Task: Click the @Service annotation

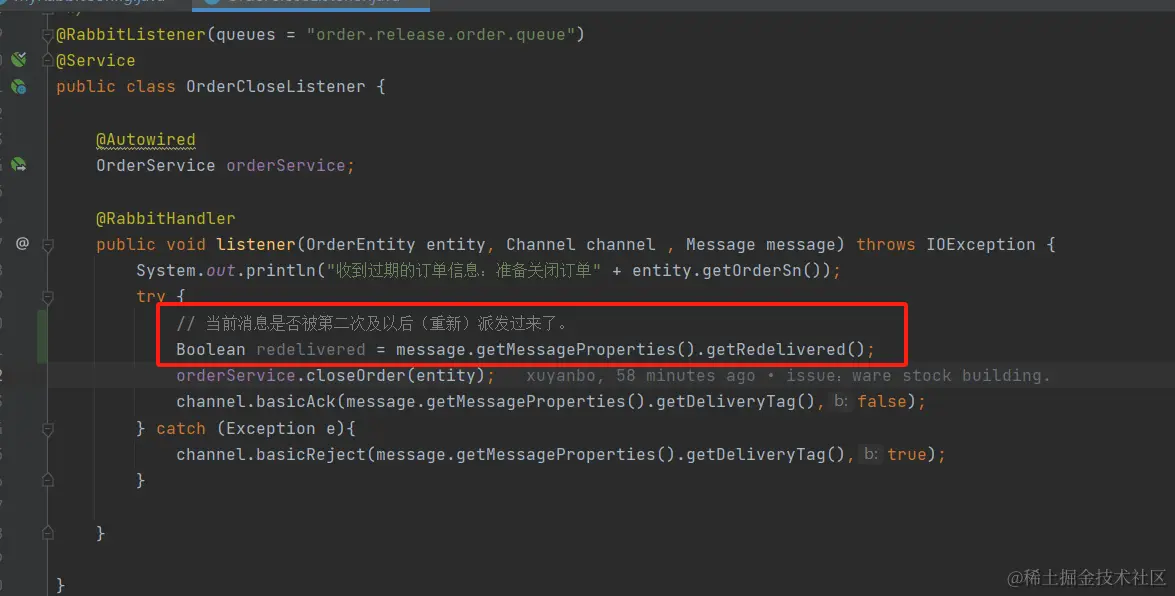Action: click(96, 61)
